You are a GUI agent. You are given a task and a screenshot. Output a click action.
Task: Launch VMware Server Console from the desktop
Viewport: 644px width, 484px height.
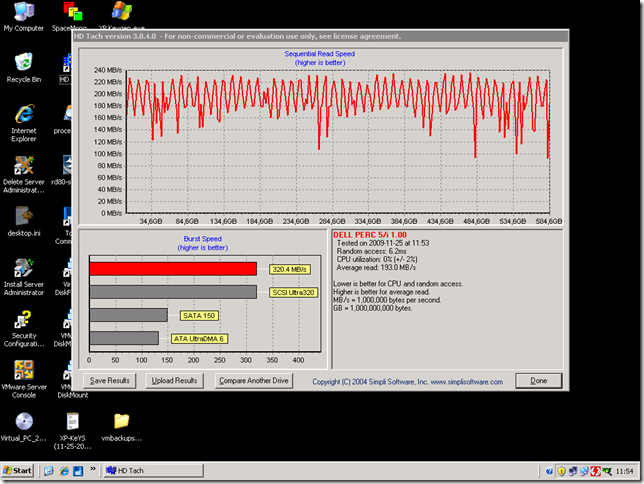click(23, 371)
